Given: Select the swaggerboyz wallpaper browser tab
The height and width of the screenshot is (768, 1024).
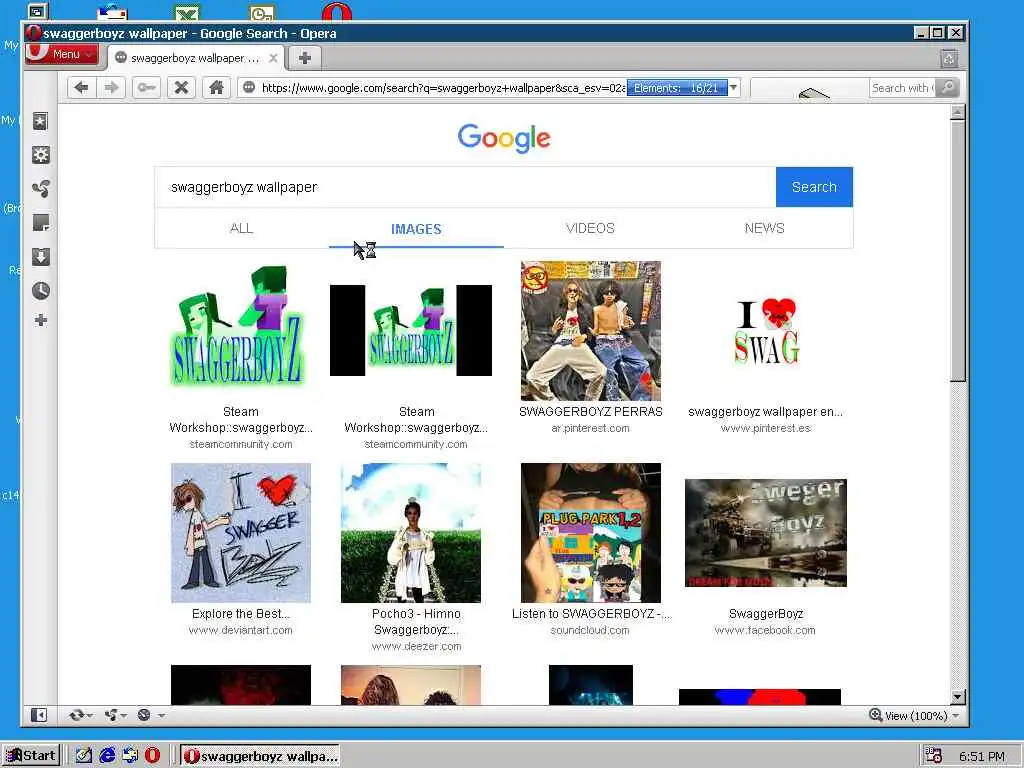Looking at the screenshot, I should pyautogui.click(x=194, y=58).
